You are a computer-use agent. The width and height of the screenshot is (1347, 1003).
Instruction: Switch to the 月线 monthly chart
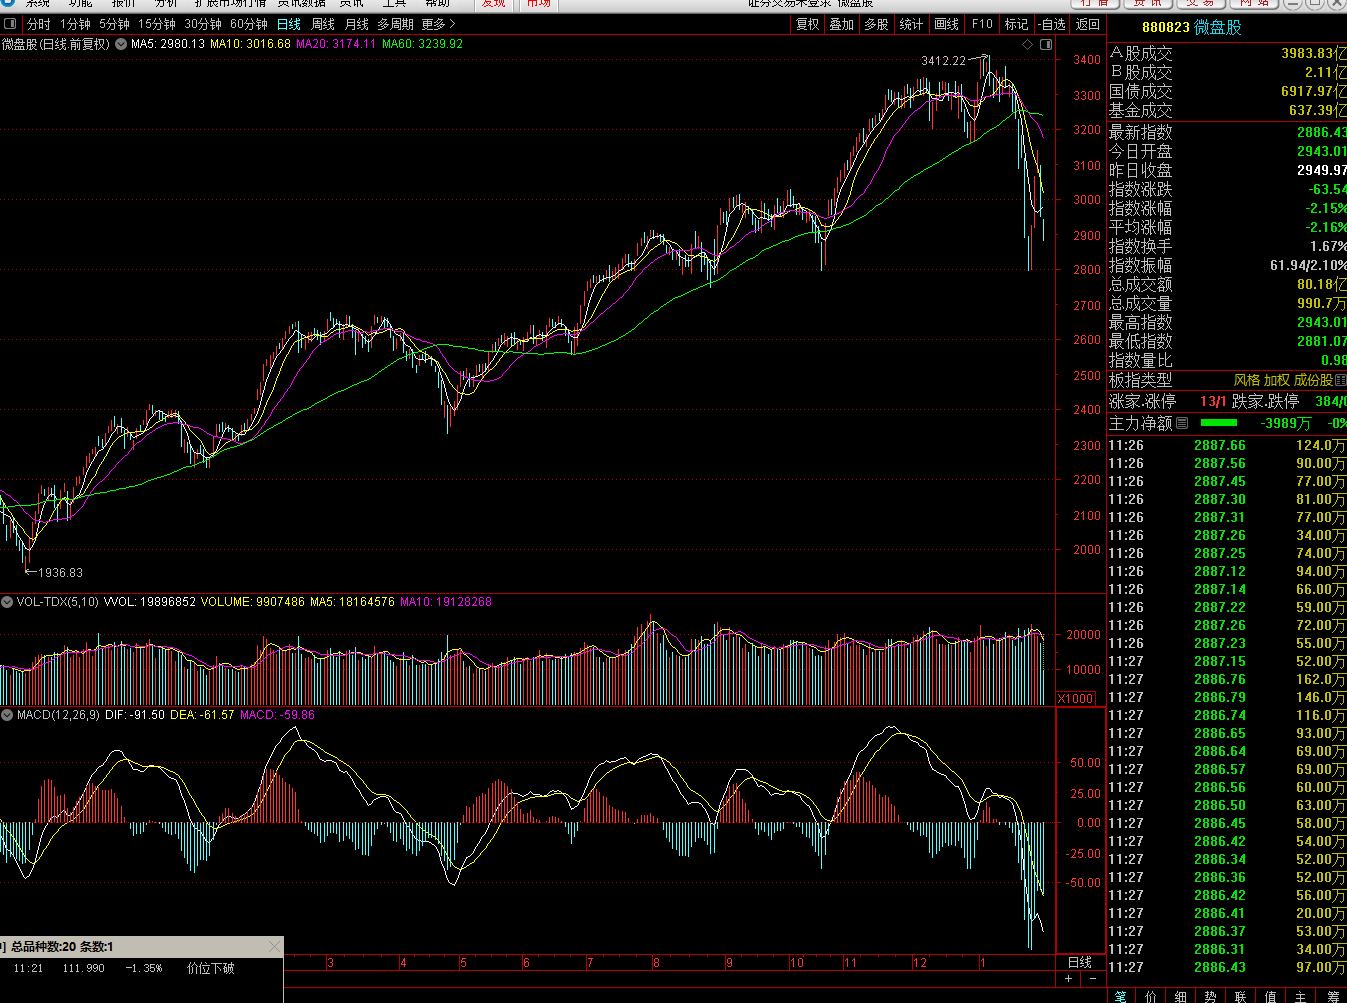click(x=356, y=24)
